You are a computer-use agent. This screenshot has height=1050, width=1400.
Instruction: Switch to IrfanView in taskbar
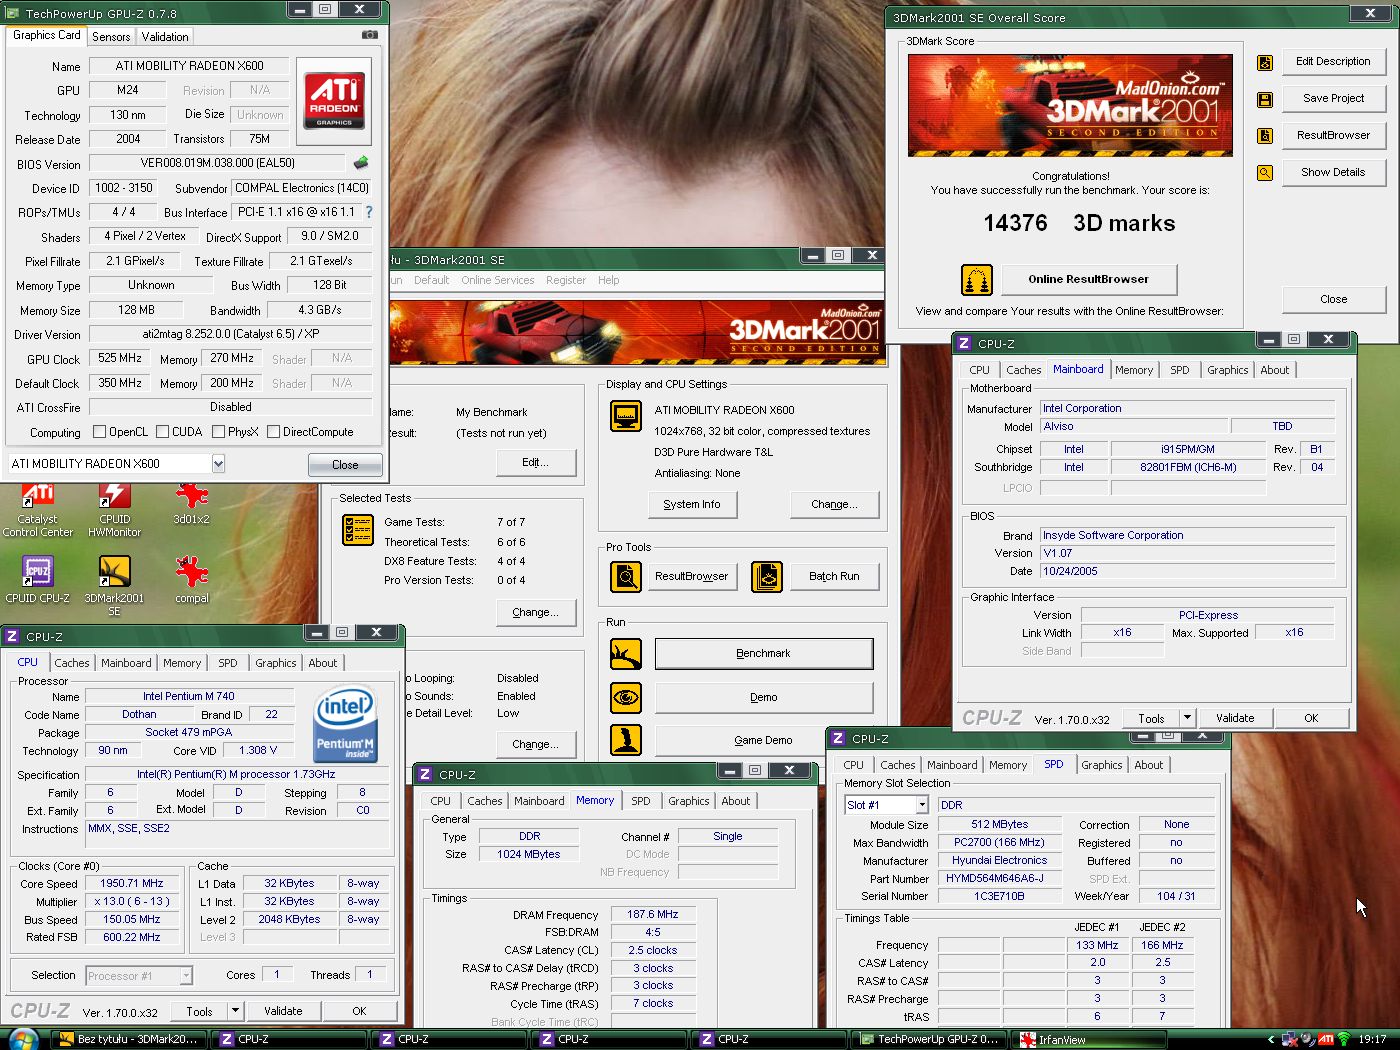pos(1087,1040)
